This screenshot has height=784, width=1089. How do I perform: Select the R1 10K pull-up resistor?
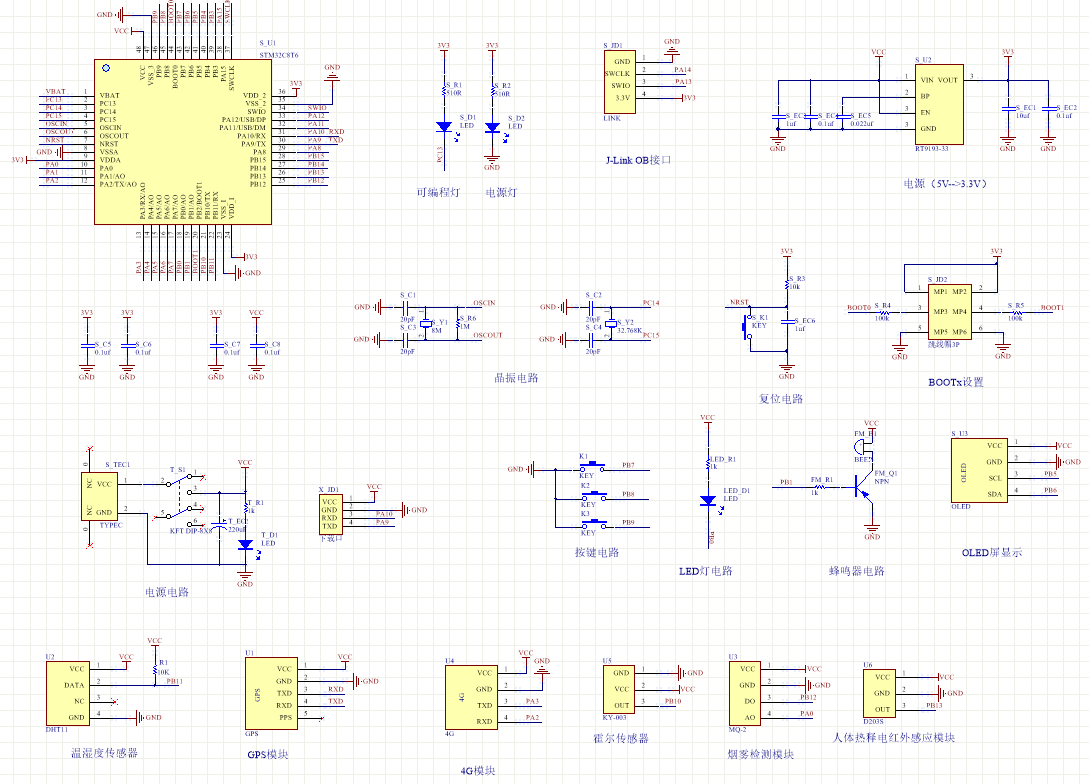tap(154, 669)
